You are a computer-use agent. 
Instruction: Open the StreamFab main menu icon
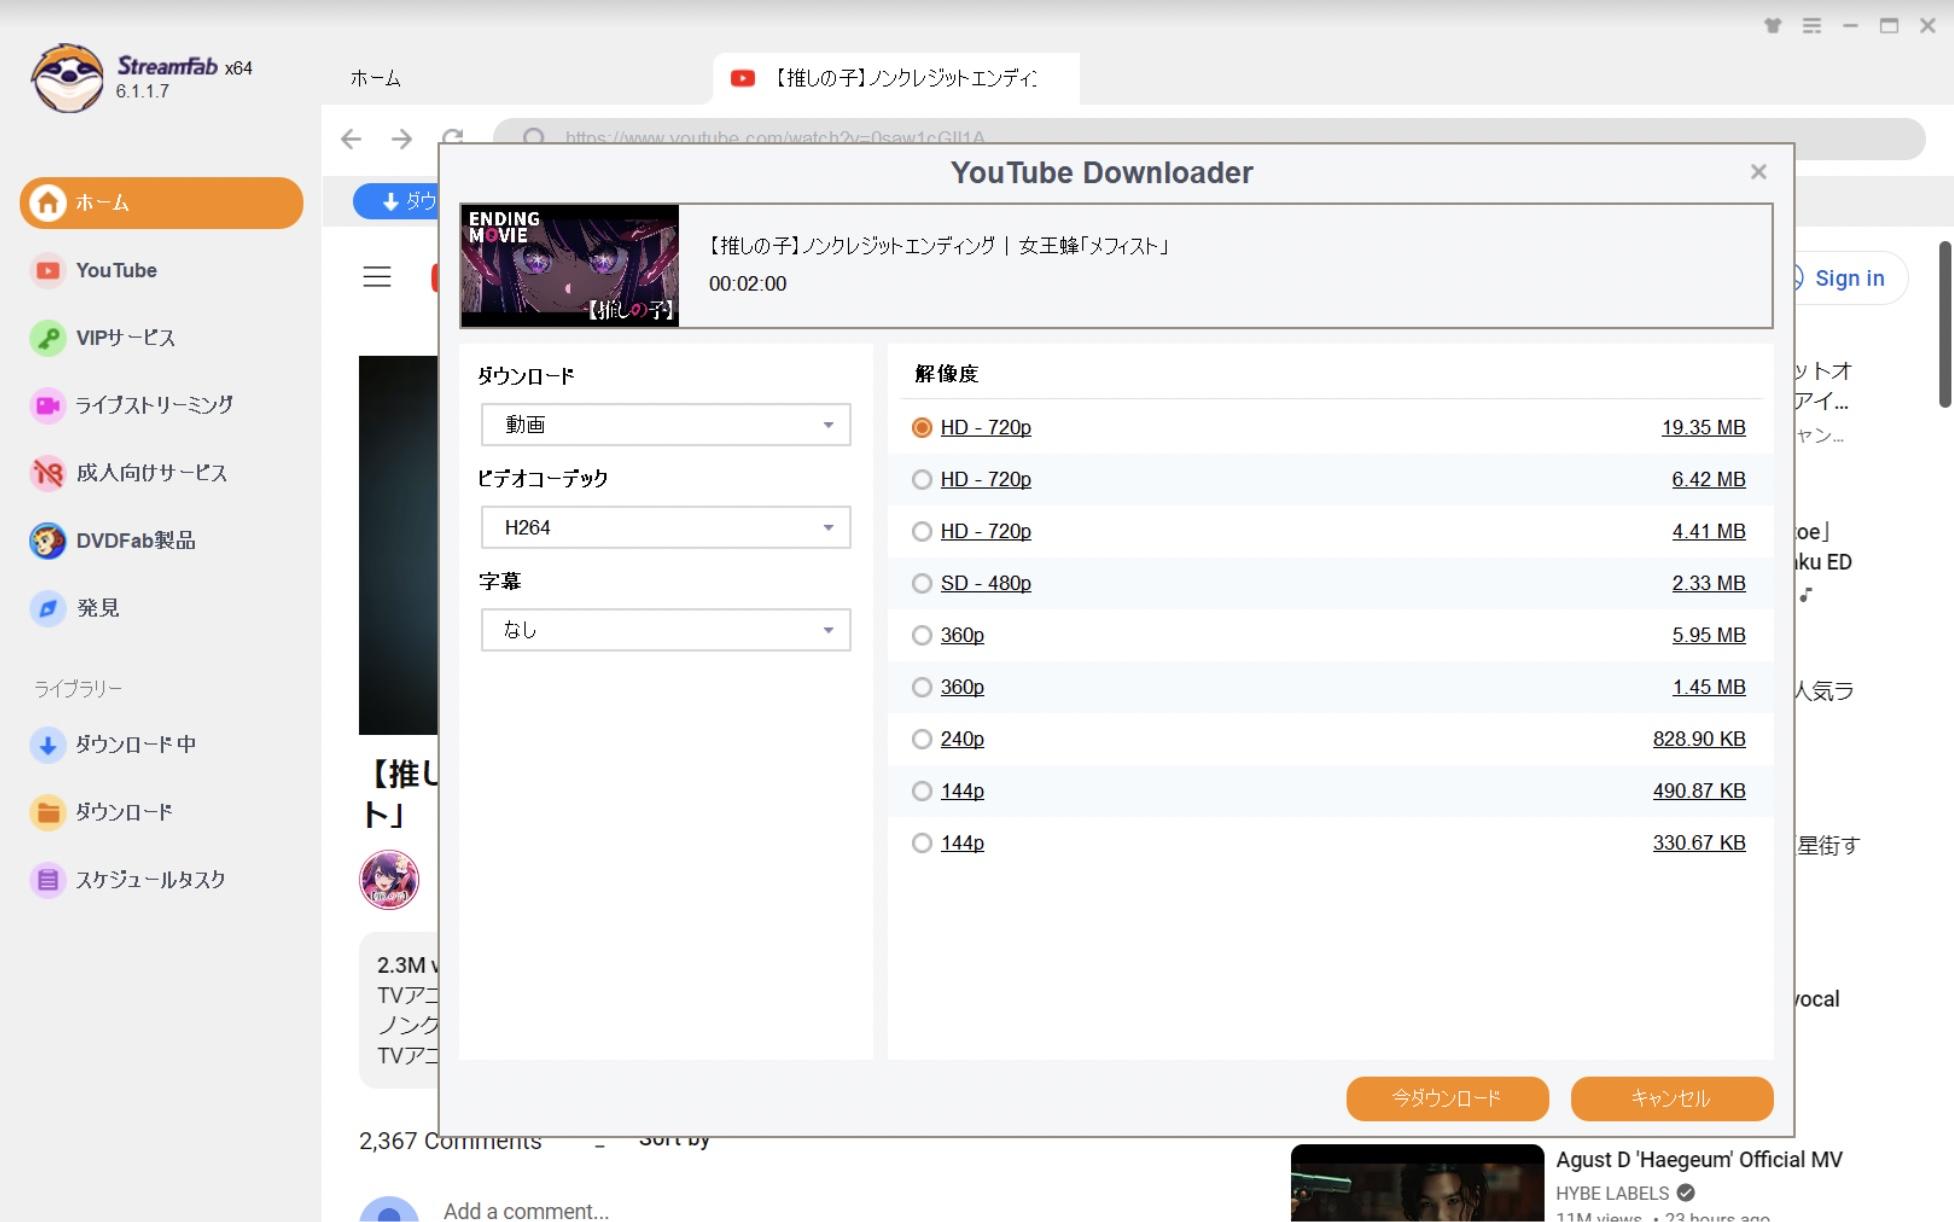1812,26
